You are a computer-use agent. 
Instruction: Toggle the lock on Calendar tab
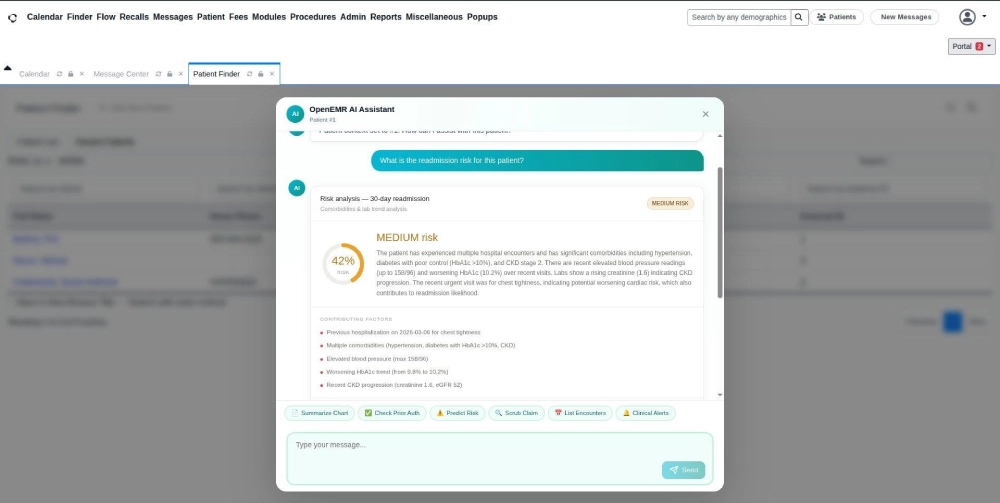coord(70,74)
